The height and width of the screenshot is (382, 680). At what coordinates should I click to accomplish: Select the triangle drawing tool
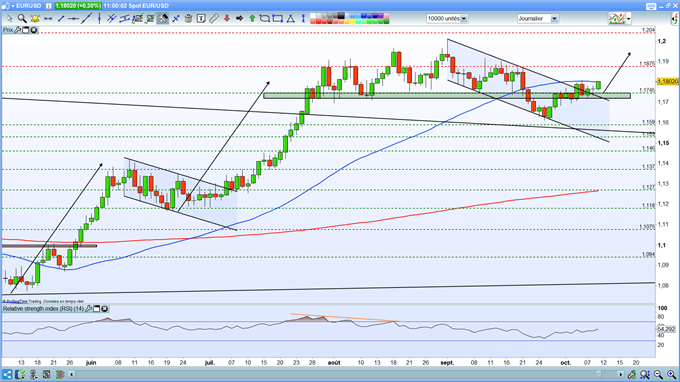291,19
